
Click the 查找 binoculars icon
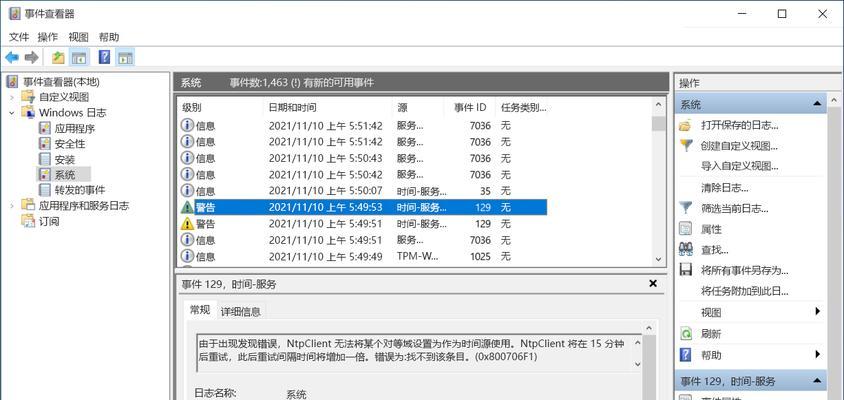pyautogui.click(x=686, y=249)
